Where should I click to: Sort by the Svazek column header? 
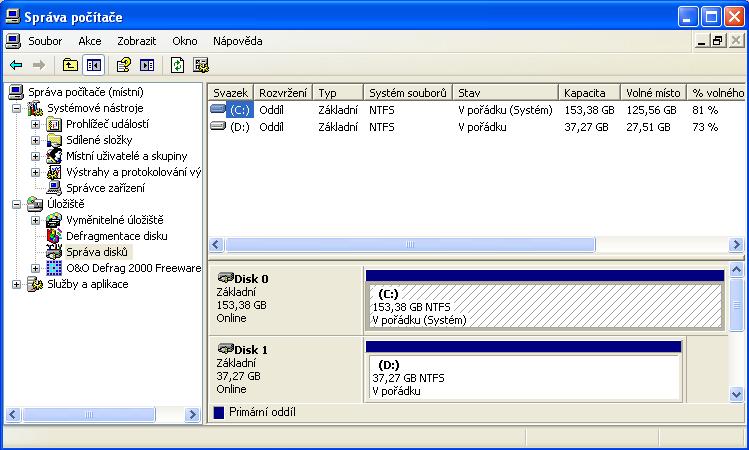[x=231, y=92]
